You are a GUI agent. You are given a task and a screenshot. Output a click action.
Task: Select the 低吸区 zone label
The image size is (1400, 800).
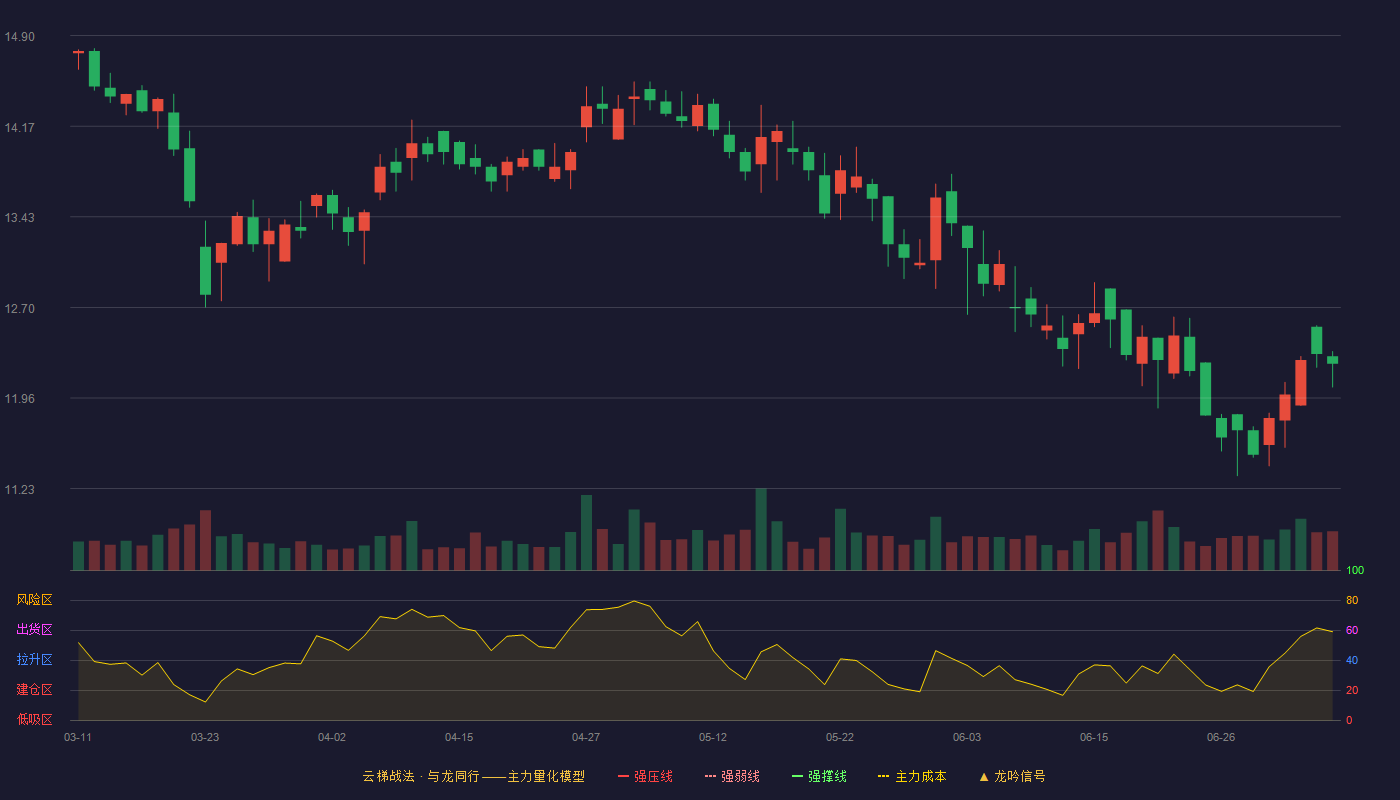tap(34, 719)
